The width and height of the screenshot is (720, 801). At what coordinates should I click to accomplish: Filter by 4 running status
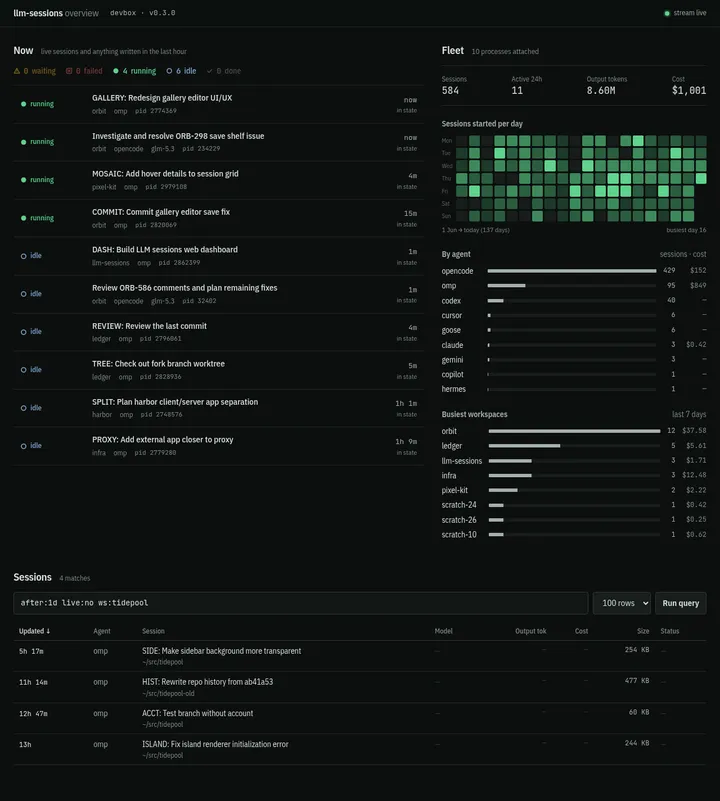click(x=134, y=71)
